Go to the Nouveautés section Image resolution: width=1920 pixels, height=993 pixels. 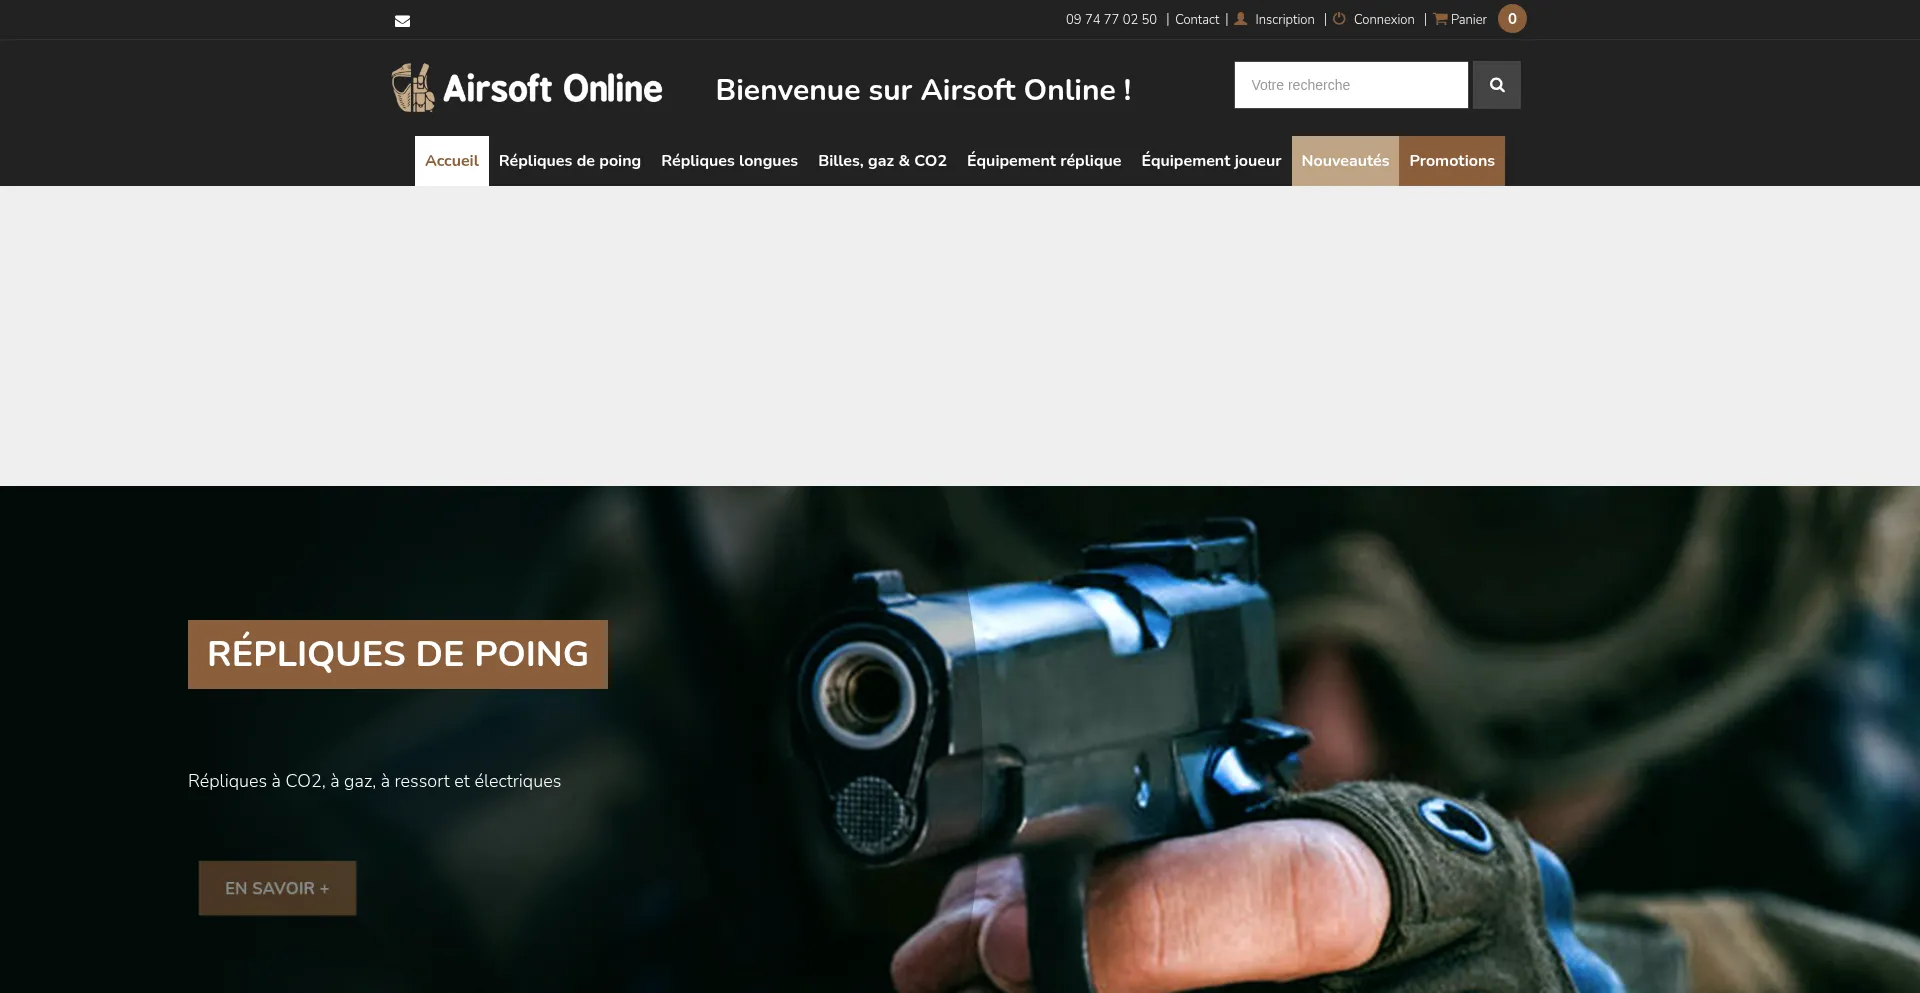(1345, 161)
